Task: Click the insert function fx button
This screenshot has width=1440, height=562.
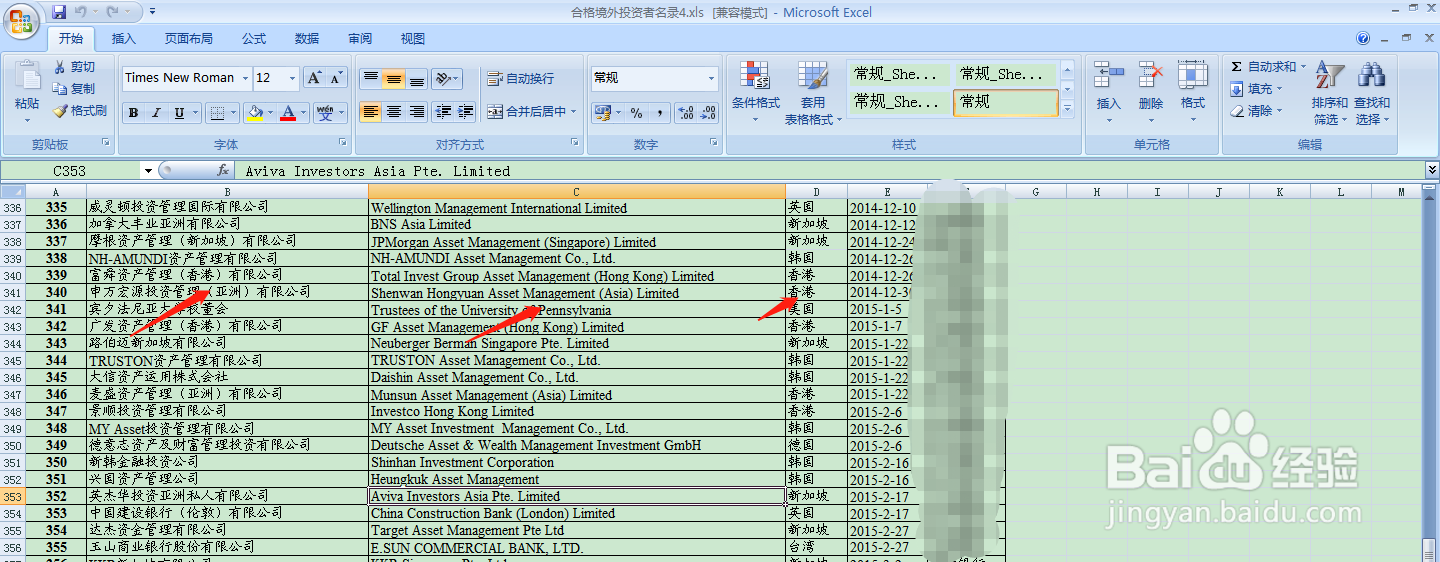Action: tap(223, 171)
